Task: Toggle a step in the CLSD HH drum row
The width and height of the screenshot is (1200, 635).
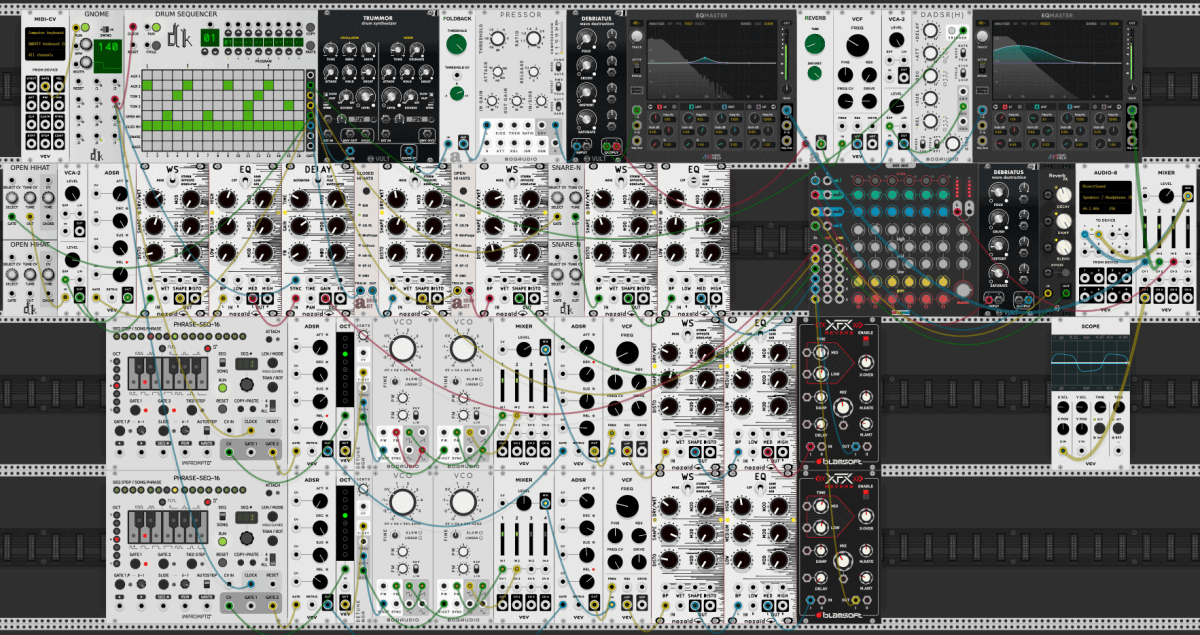Action: (x=148, y=125)
